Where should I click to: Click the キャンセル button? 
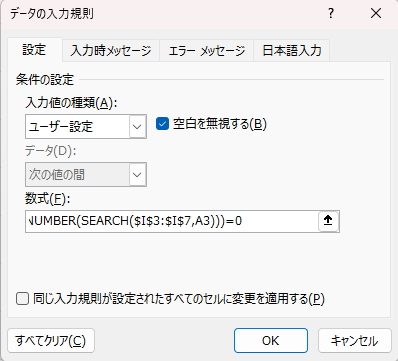(355, 341)
